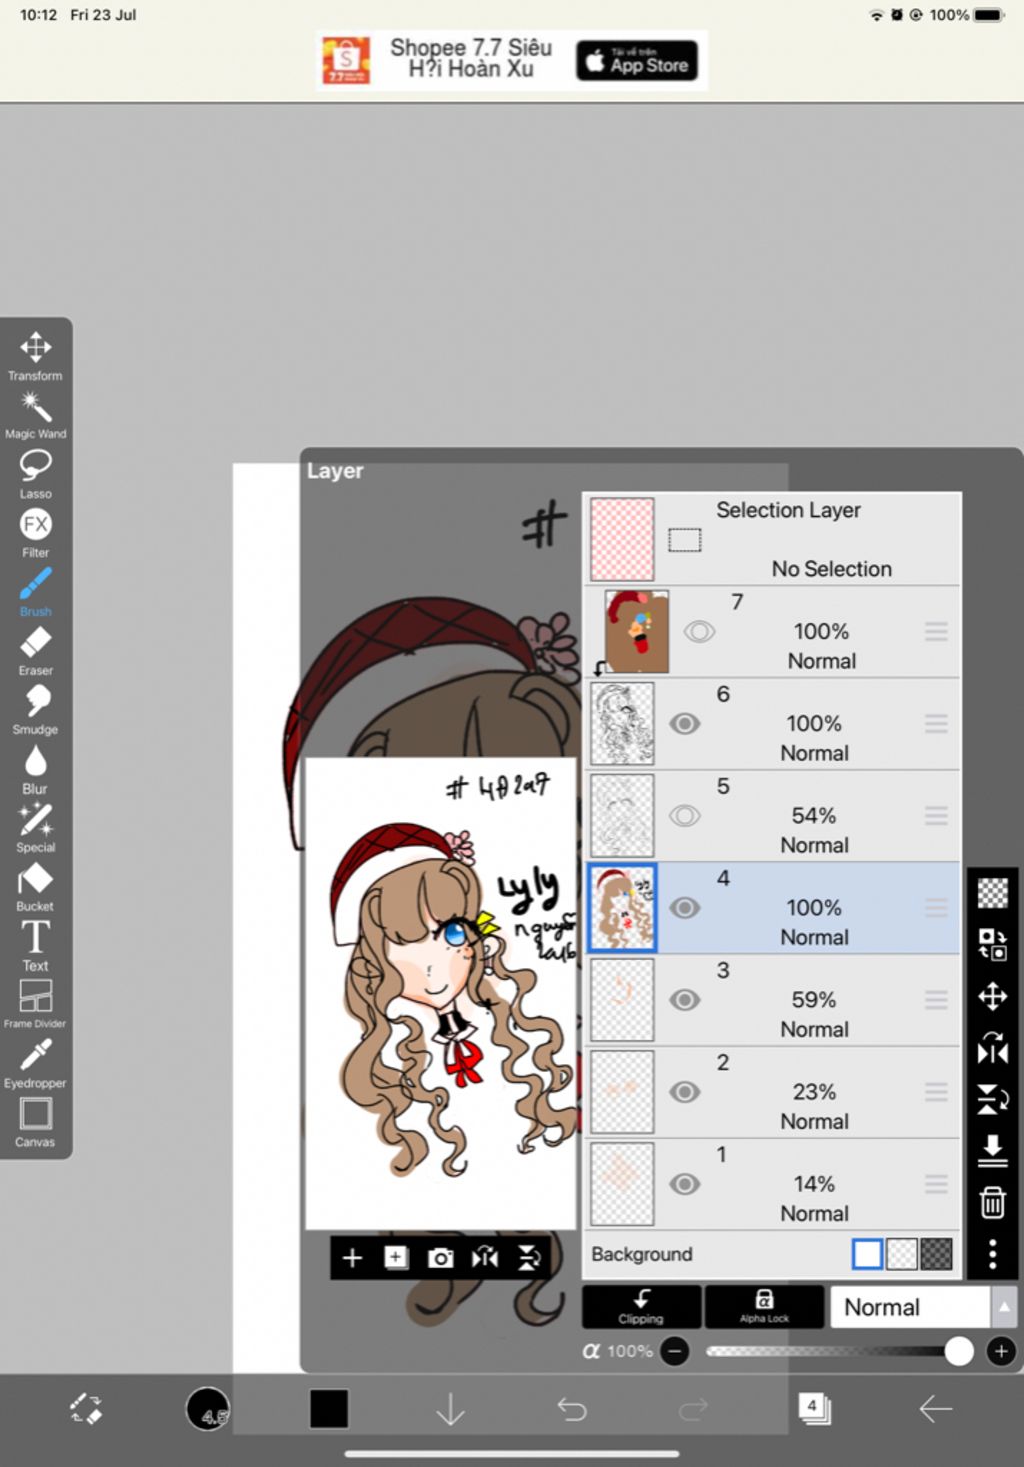This screenshot has width=1024, height=1467.
Task: Grab the reorder handle of layer 7
Action: click(x=936, y=632)
